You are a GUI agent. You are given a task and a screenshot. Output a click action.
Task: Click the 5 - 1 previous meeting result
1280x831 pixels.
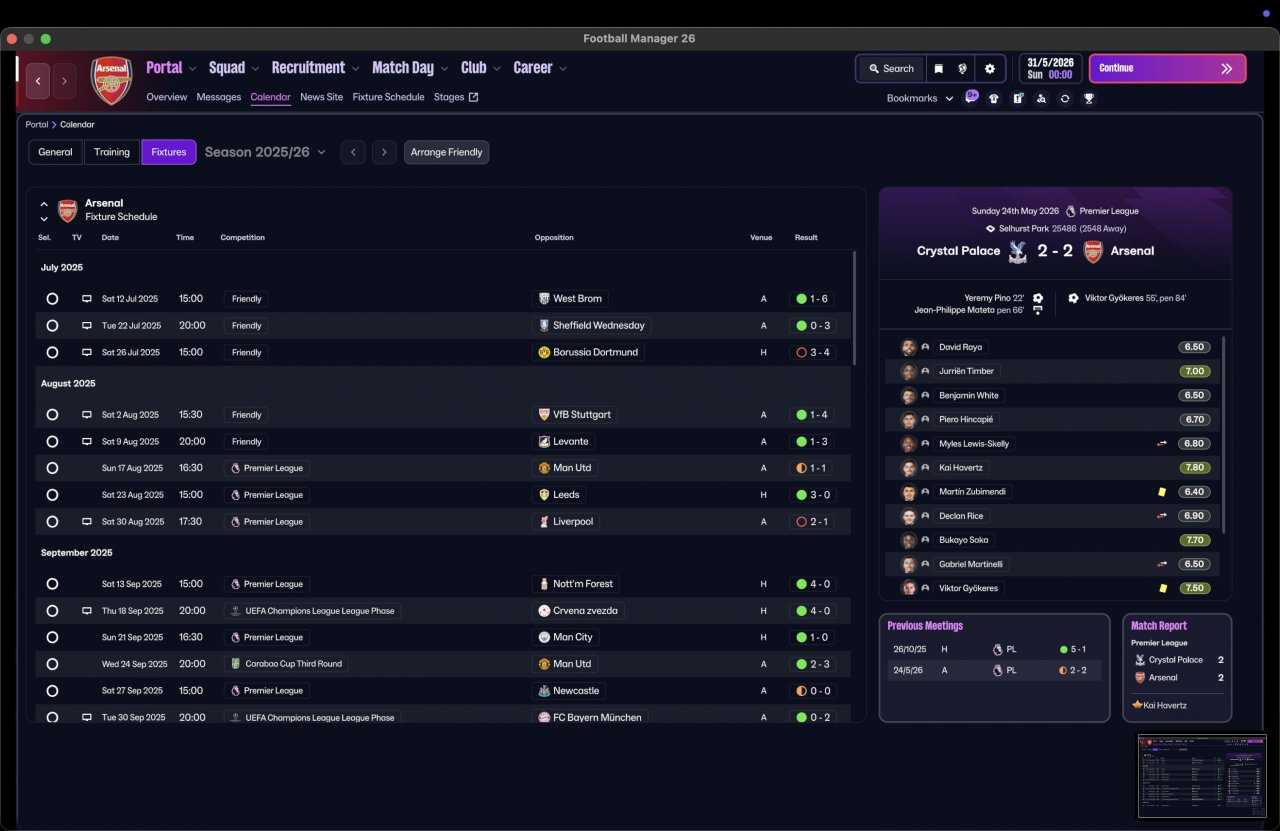(x=1073, y=649)
